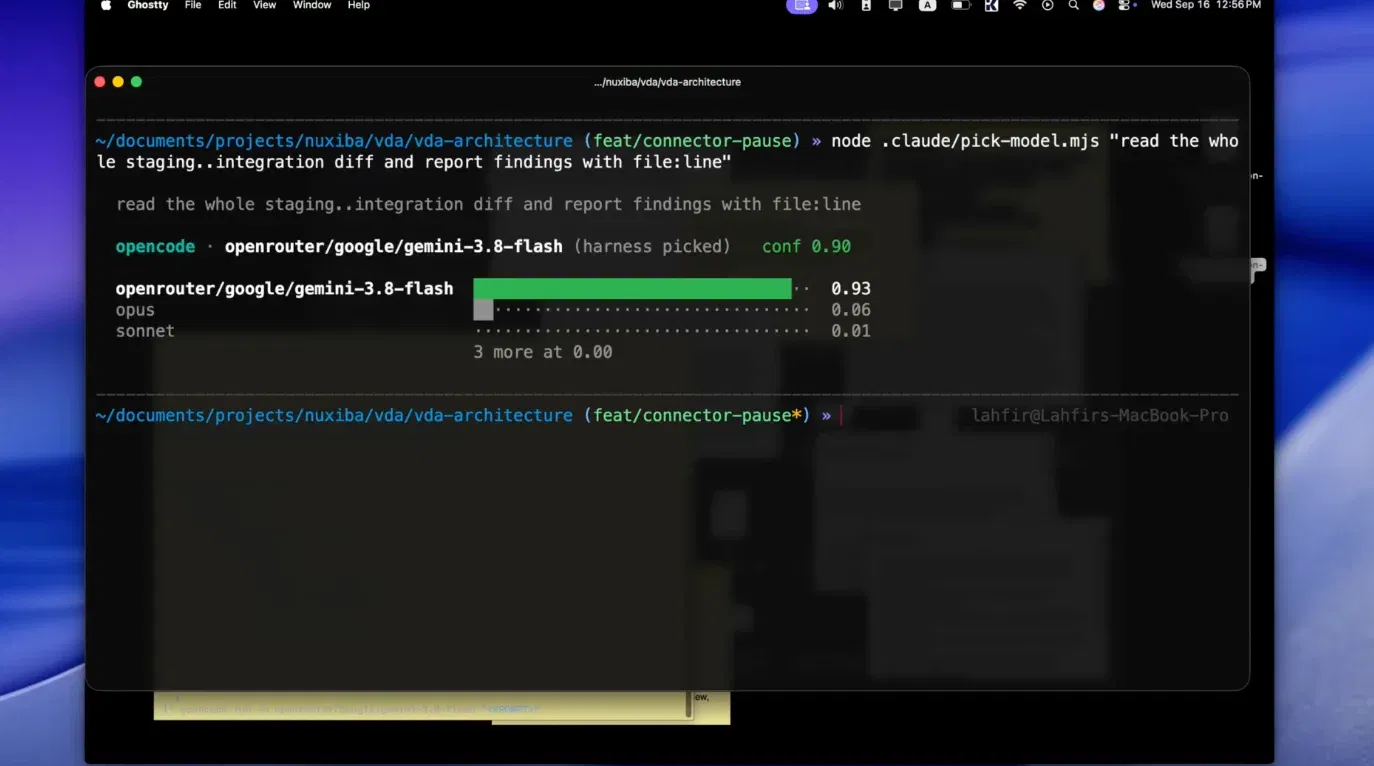Click the green gemini-3.8-flash score bar

632,289
